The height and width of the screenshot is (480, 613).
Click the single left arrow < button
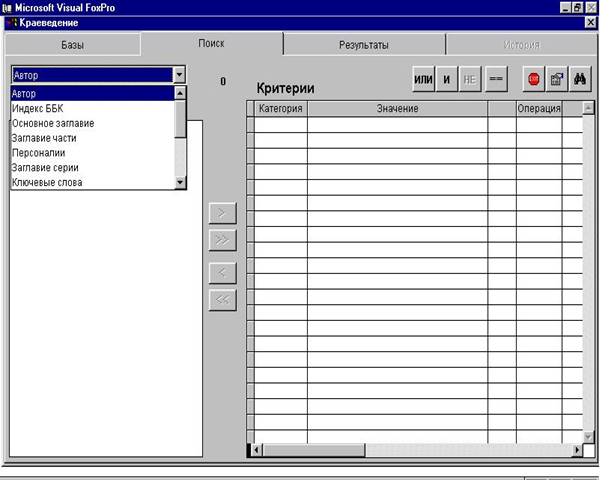pos(222,271)
